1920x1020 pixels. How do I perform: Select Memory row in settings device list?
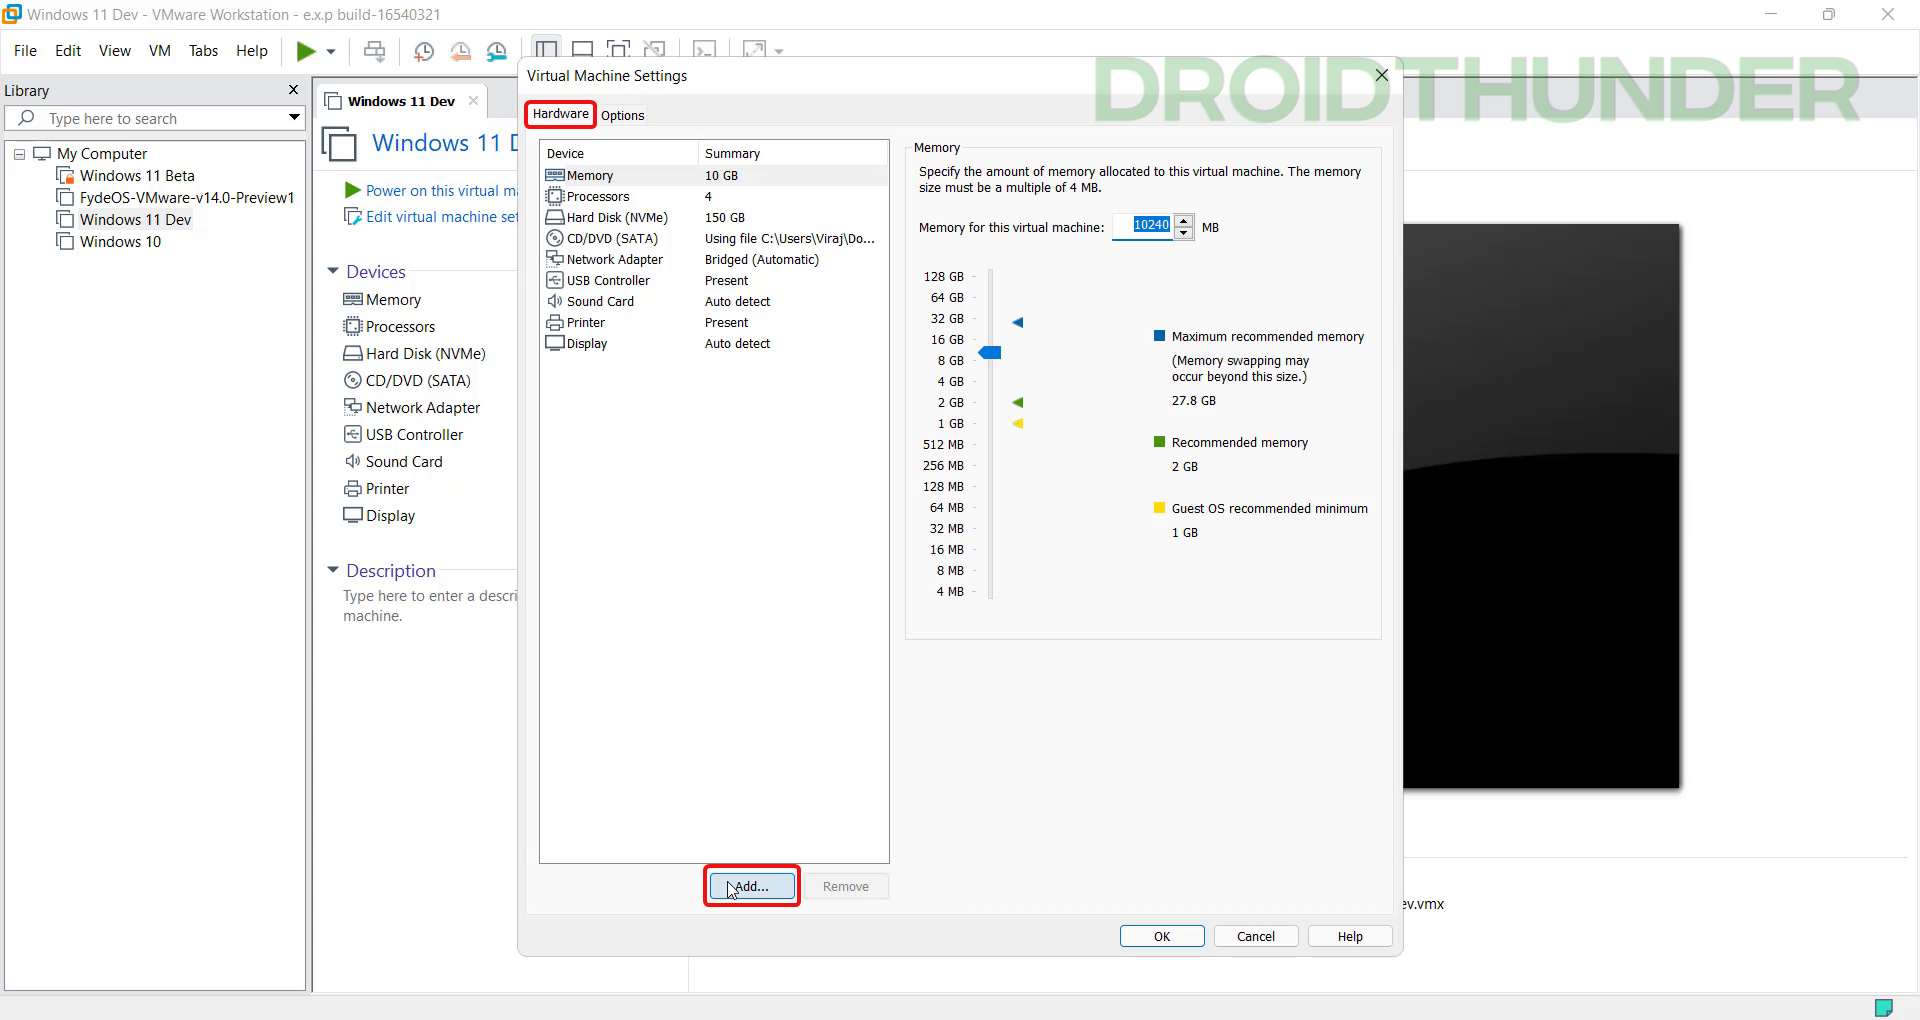coord(714,176)
